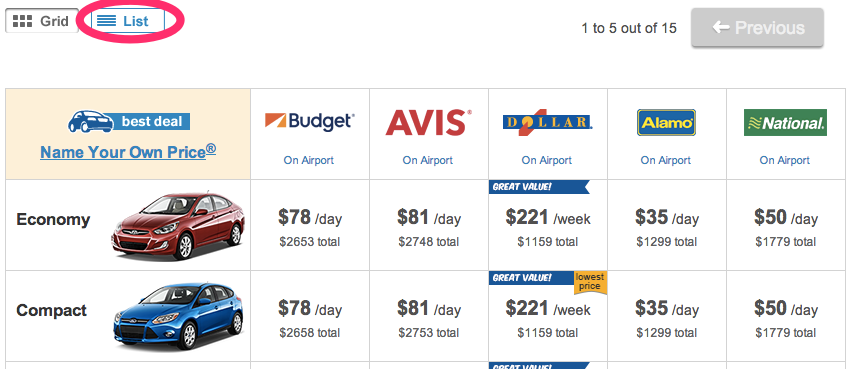Viewport: 851px width, 369px height.
Task: Click the Alamo logo
Action: coord(666,123)
